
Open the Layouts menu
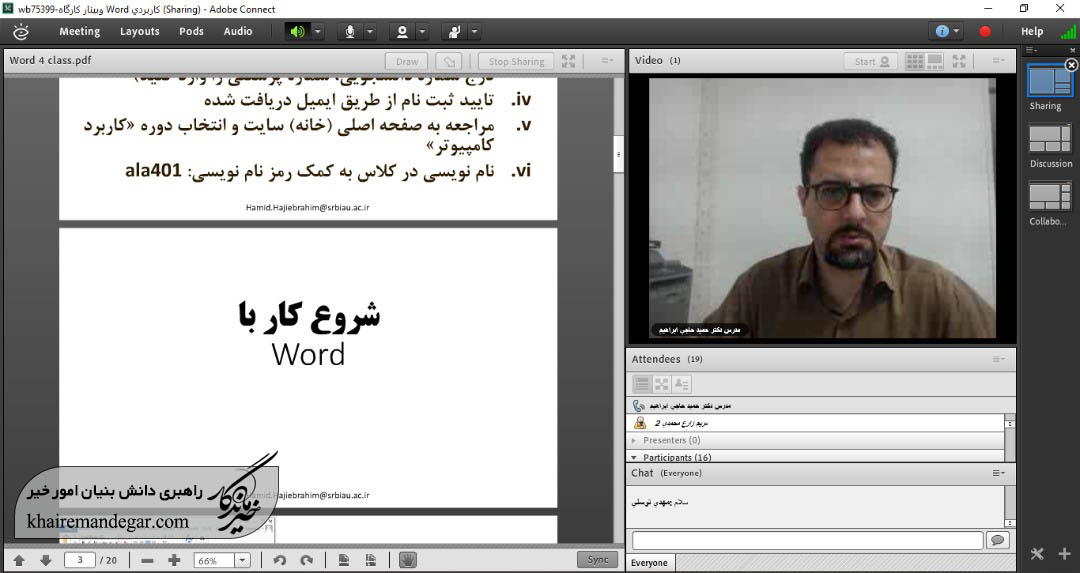coord(139,32)
